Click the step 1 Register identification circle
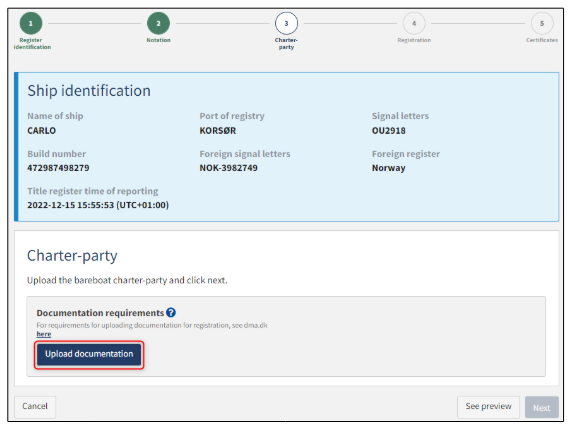 (31, 23)
